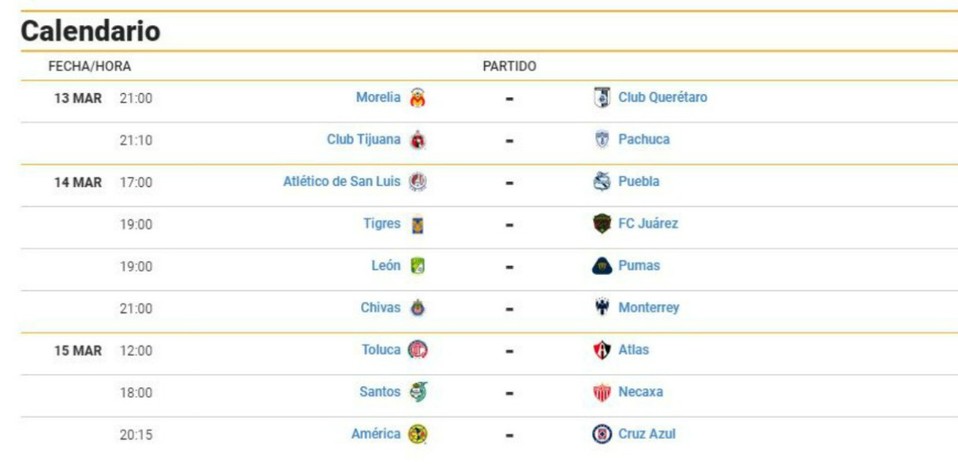Screen dimensions: 958x475
Task: Open the Pachuca team link
Action: (644, 139)
